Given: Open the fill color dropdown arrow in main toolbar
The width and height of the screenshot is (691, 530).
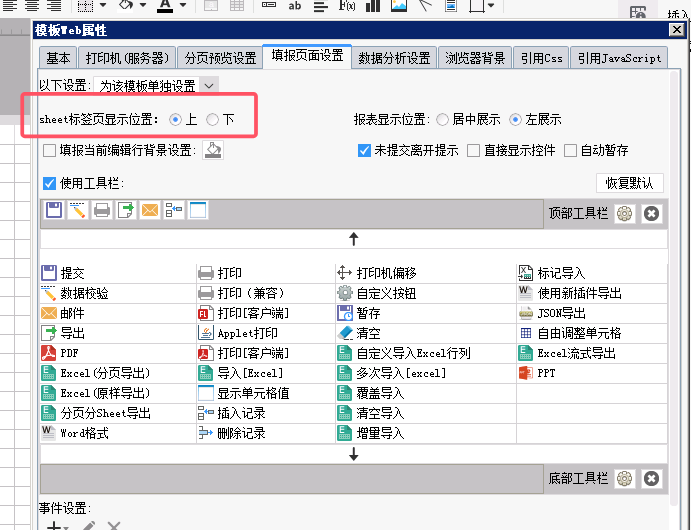Looking at the screenshot, I should coord(143,5).
